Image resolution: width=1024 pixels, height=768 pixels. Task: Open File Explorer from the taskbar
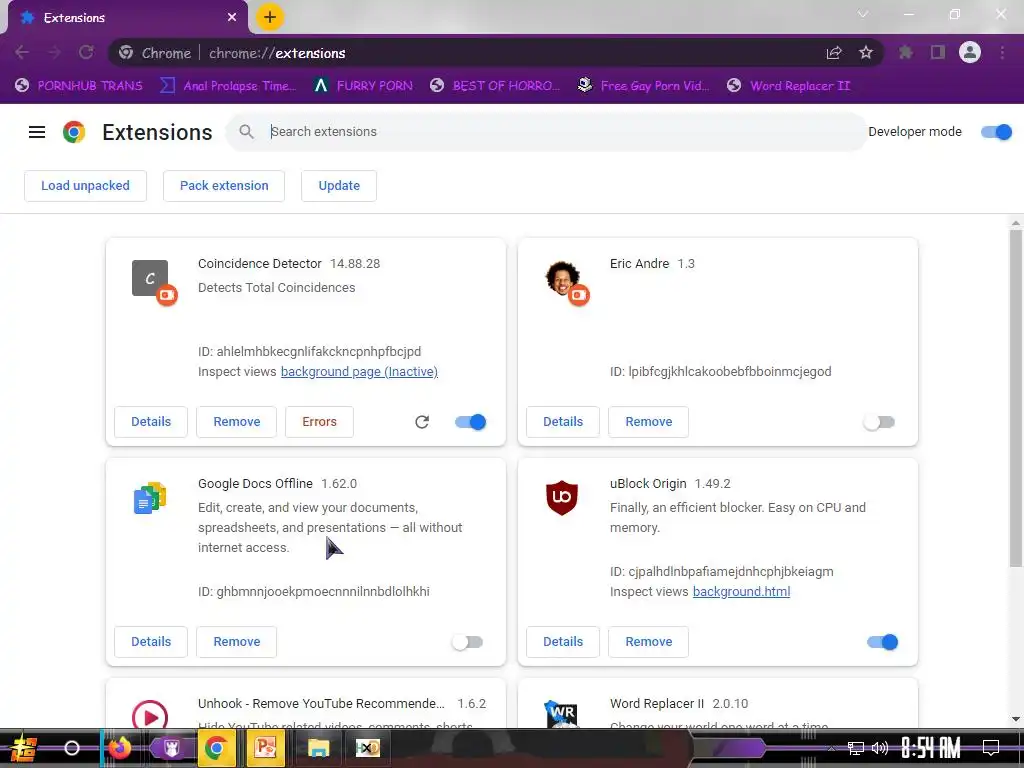point(318,748)
